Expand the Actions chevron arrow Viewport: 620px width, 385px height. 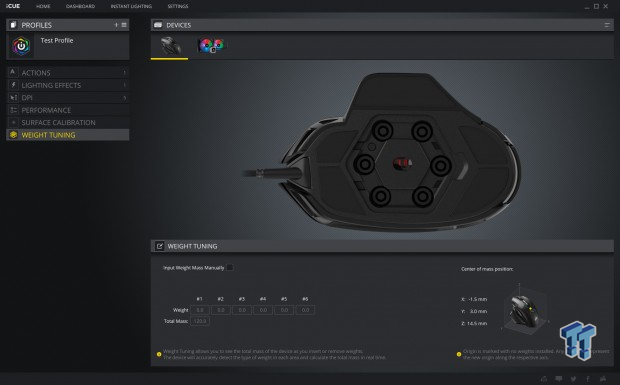click(x=125, y=73)
